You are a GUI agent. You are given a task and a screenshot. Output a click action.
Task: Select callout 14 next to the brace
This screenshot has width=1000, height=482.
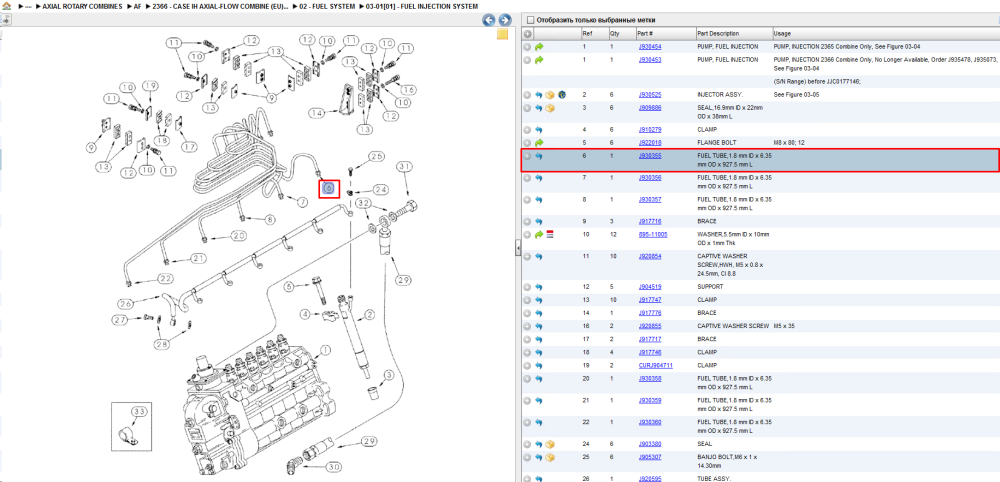316,112
